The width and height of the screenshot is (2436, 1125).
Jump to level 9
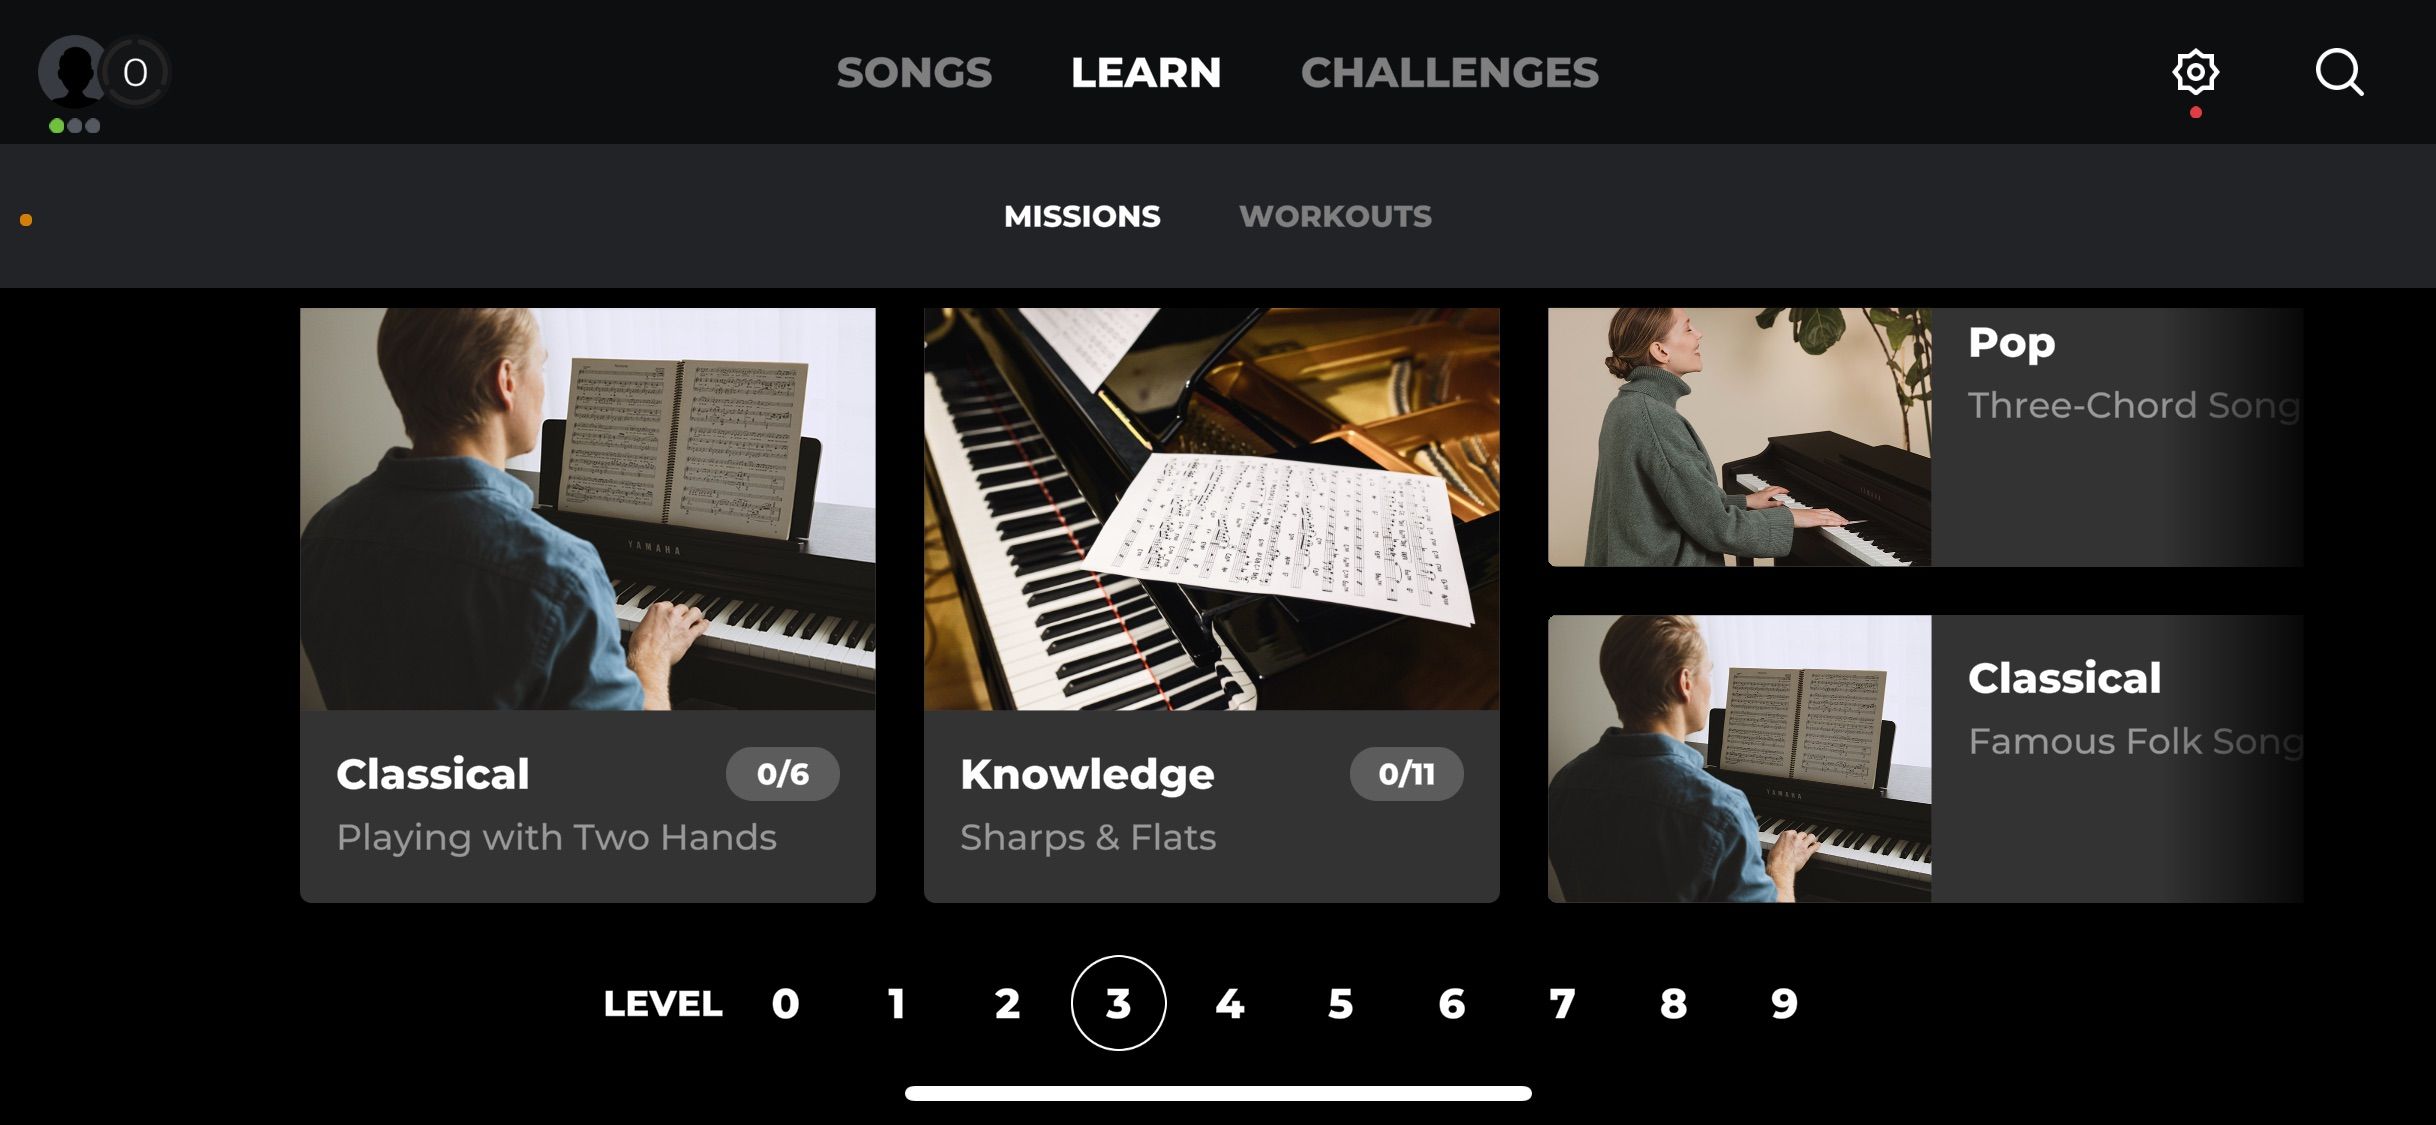click(1784, 1003)
